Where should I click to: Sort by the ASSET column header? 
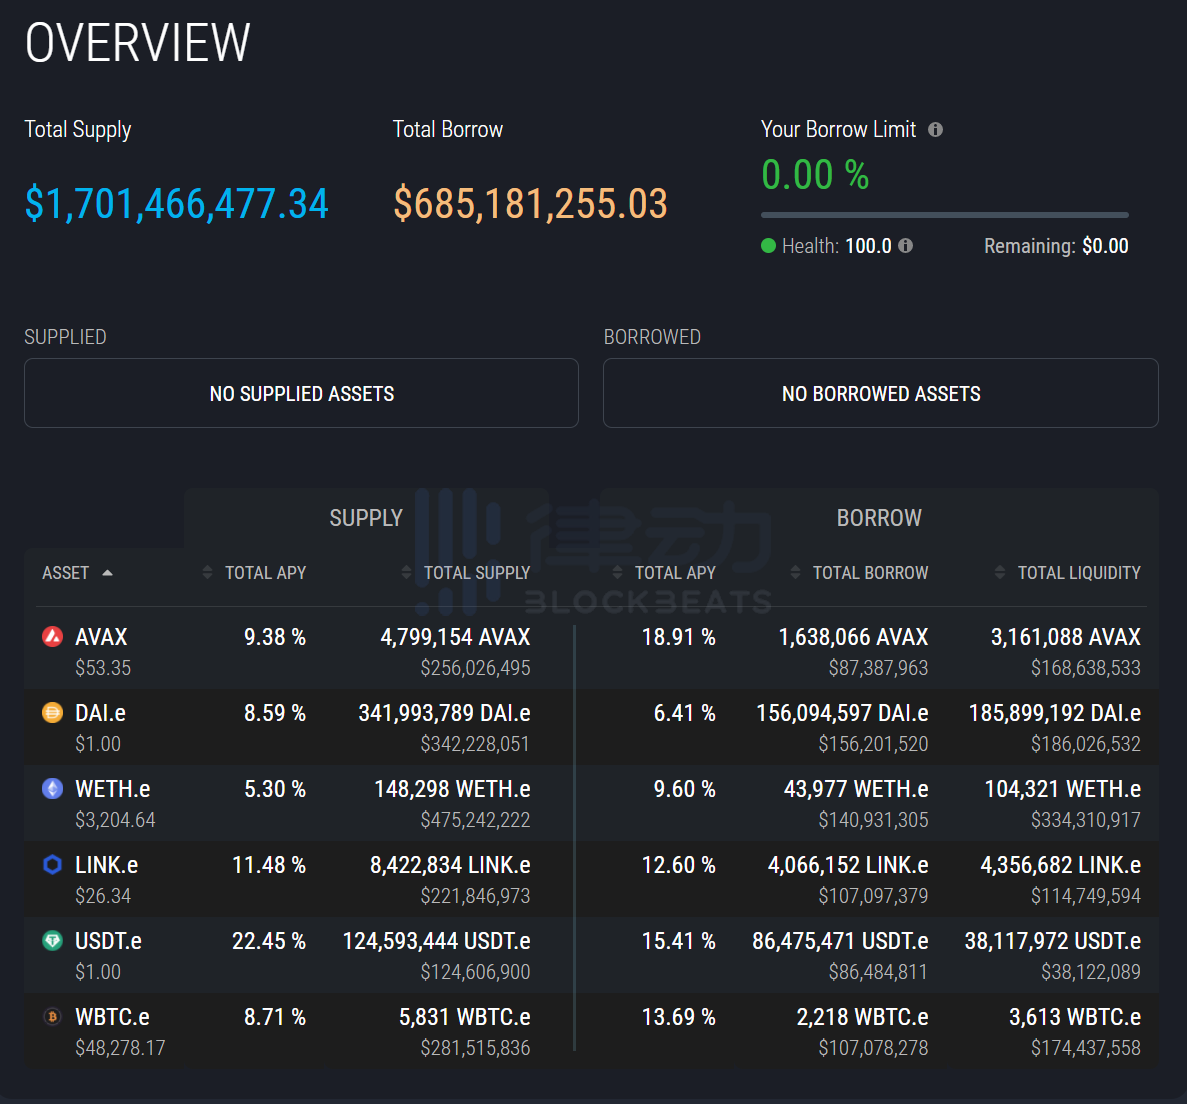pos(77,573)
